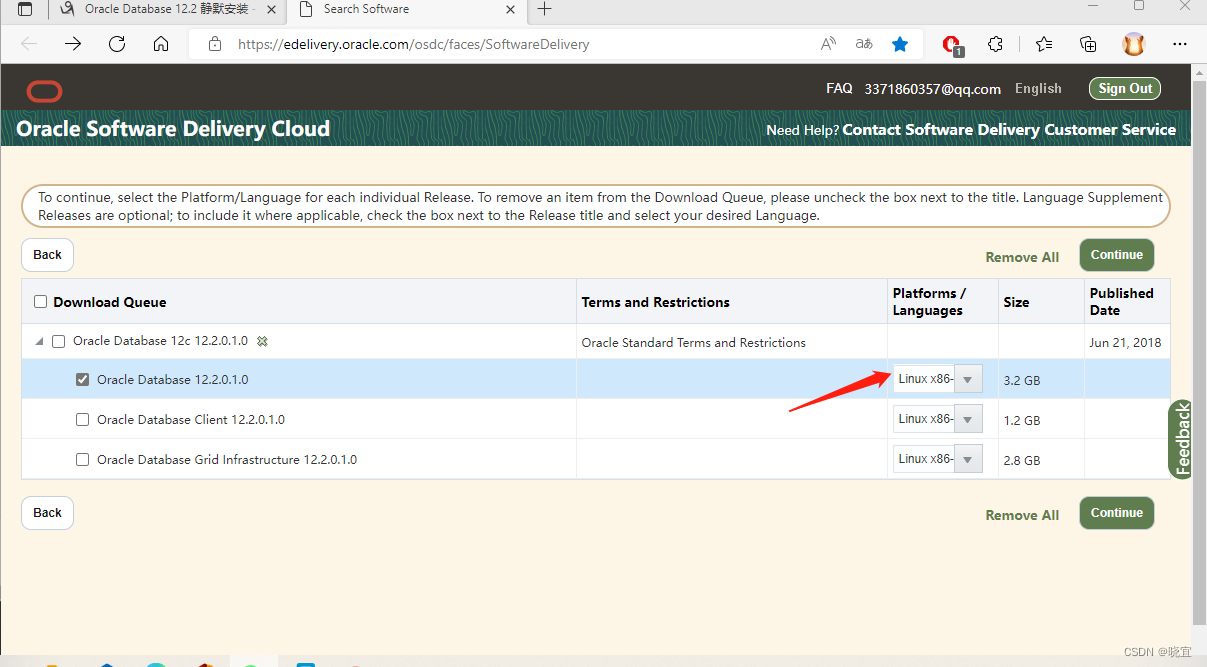
Task: Open the extensions puzzle icon
Action: click(x=995, y=44)
